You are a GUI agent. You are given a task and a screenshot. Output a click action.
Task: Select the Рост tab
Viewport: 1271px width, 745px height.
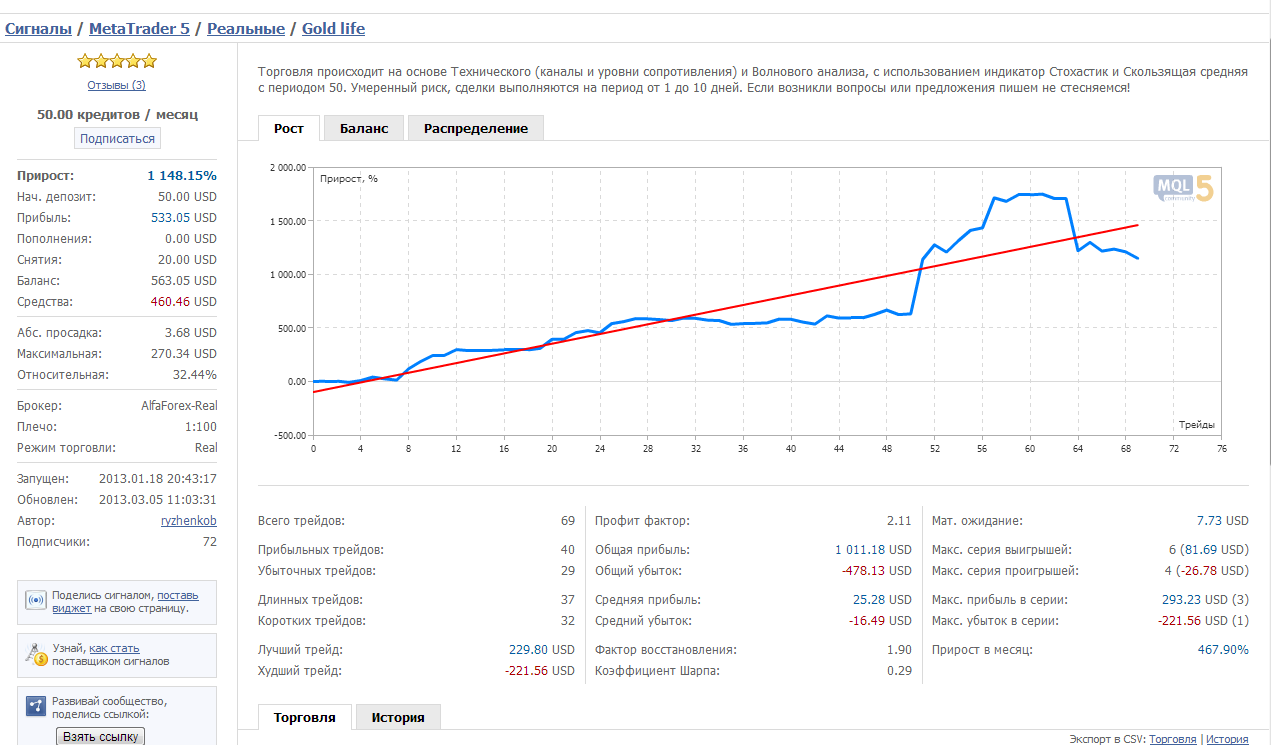pyautogui.click(x=288, y=128)
